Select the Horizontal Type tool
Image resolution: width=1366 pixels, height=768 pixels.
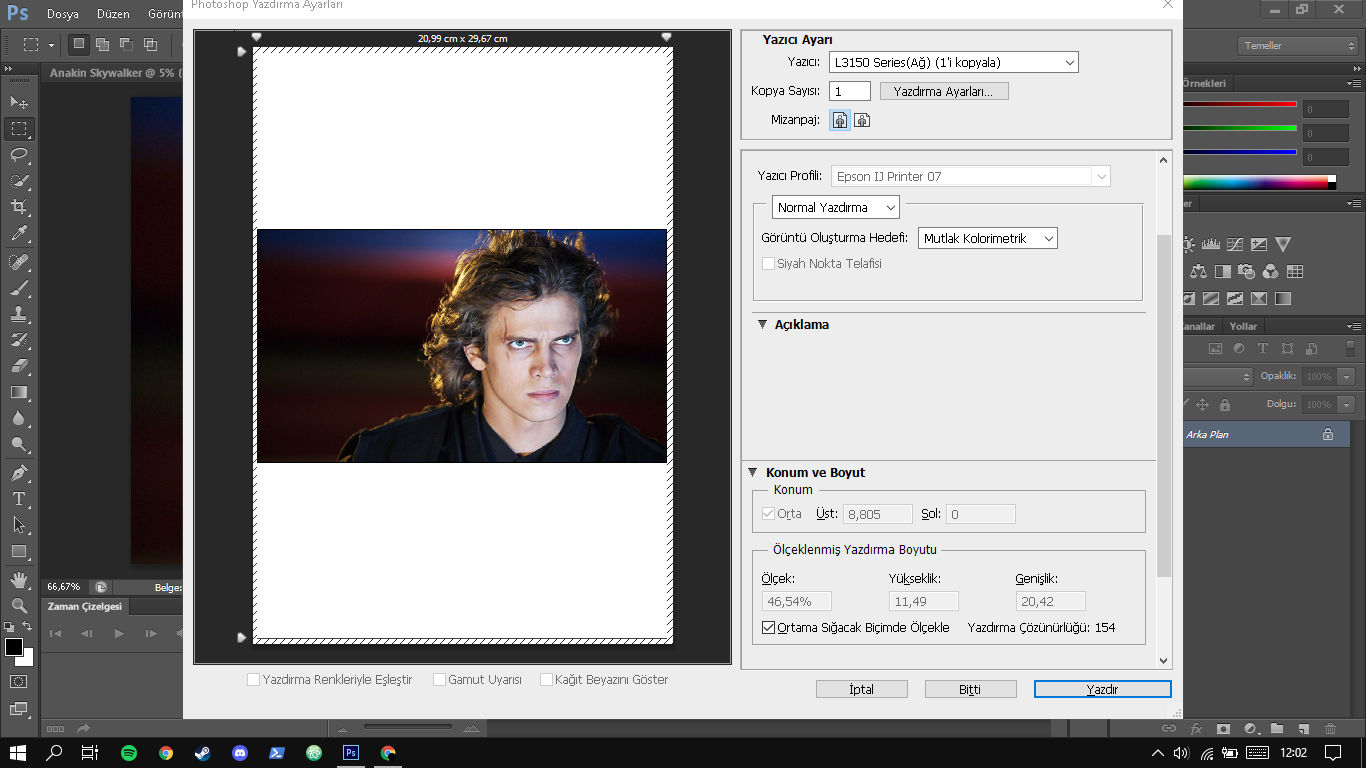click(x=19, y=498)
